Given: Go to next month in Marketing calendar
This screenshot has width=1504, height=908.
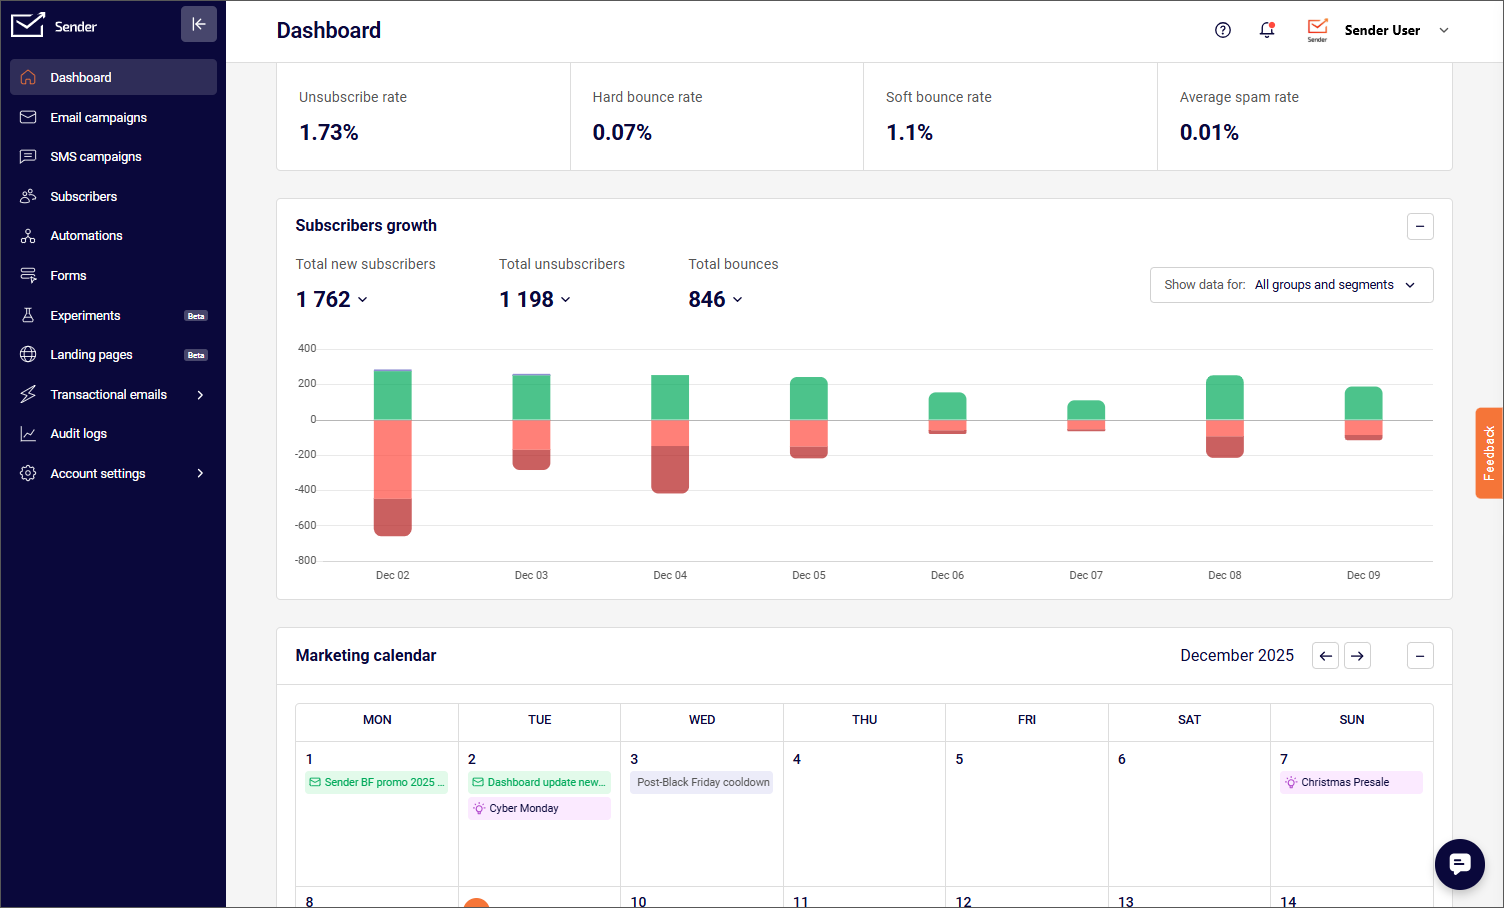Looking at the screenshot, I should 1357,655.
